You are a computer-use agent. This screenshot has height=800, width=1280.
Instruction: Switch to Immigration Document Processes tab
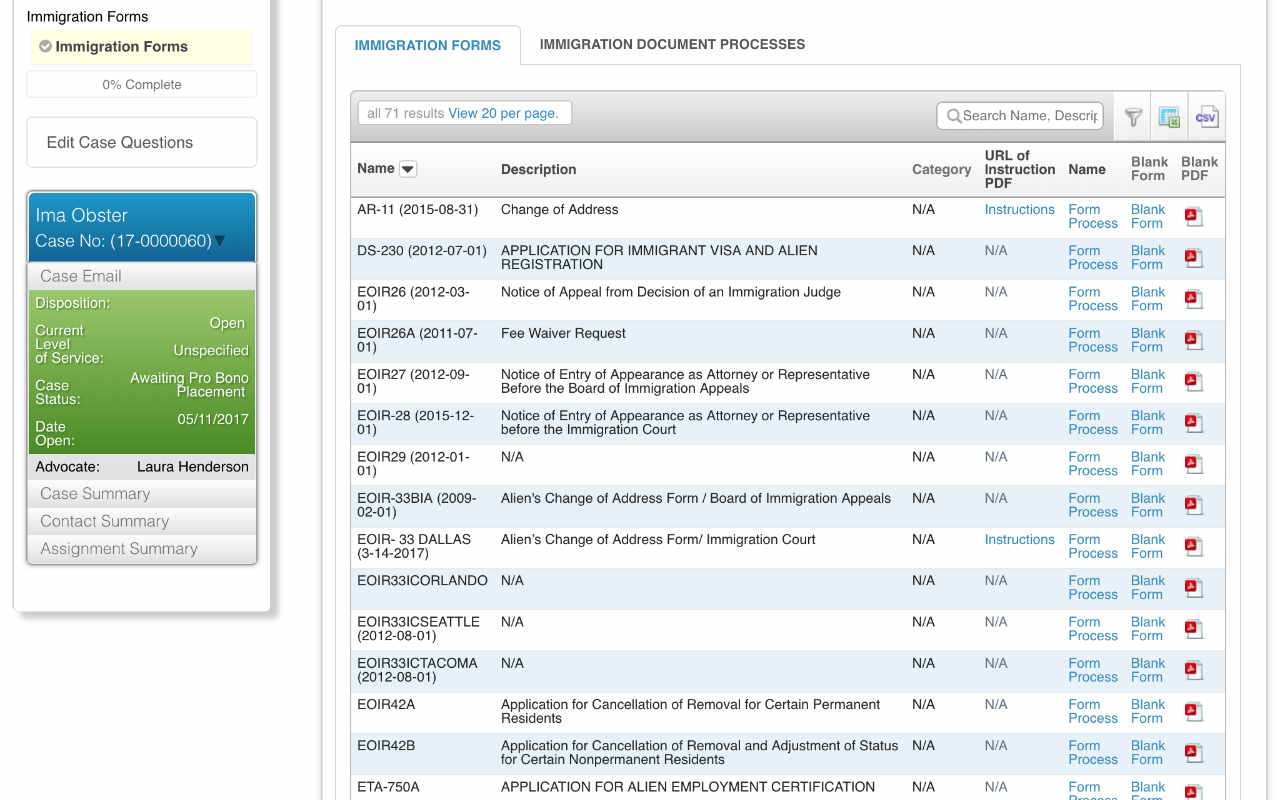pos(672,44)
